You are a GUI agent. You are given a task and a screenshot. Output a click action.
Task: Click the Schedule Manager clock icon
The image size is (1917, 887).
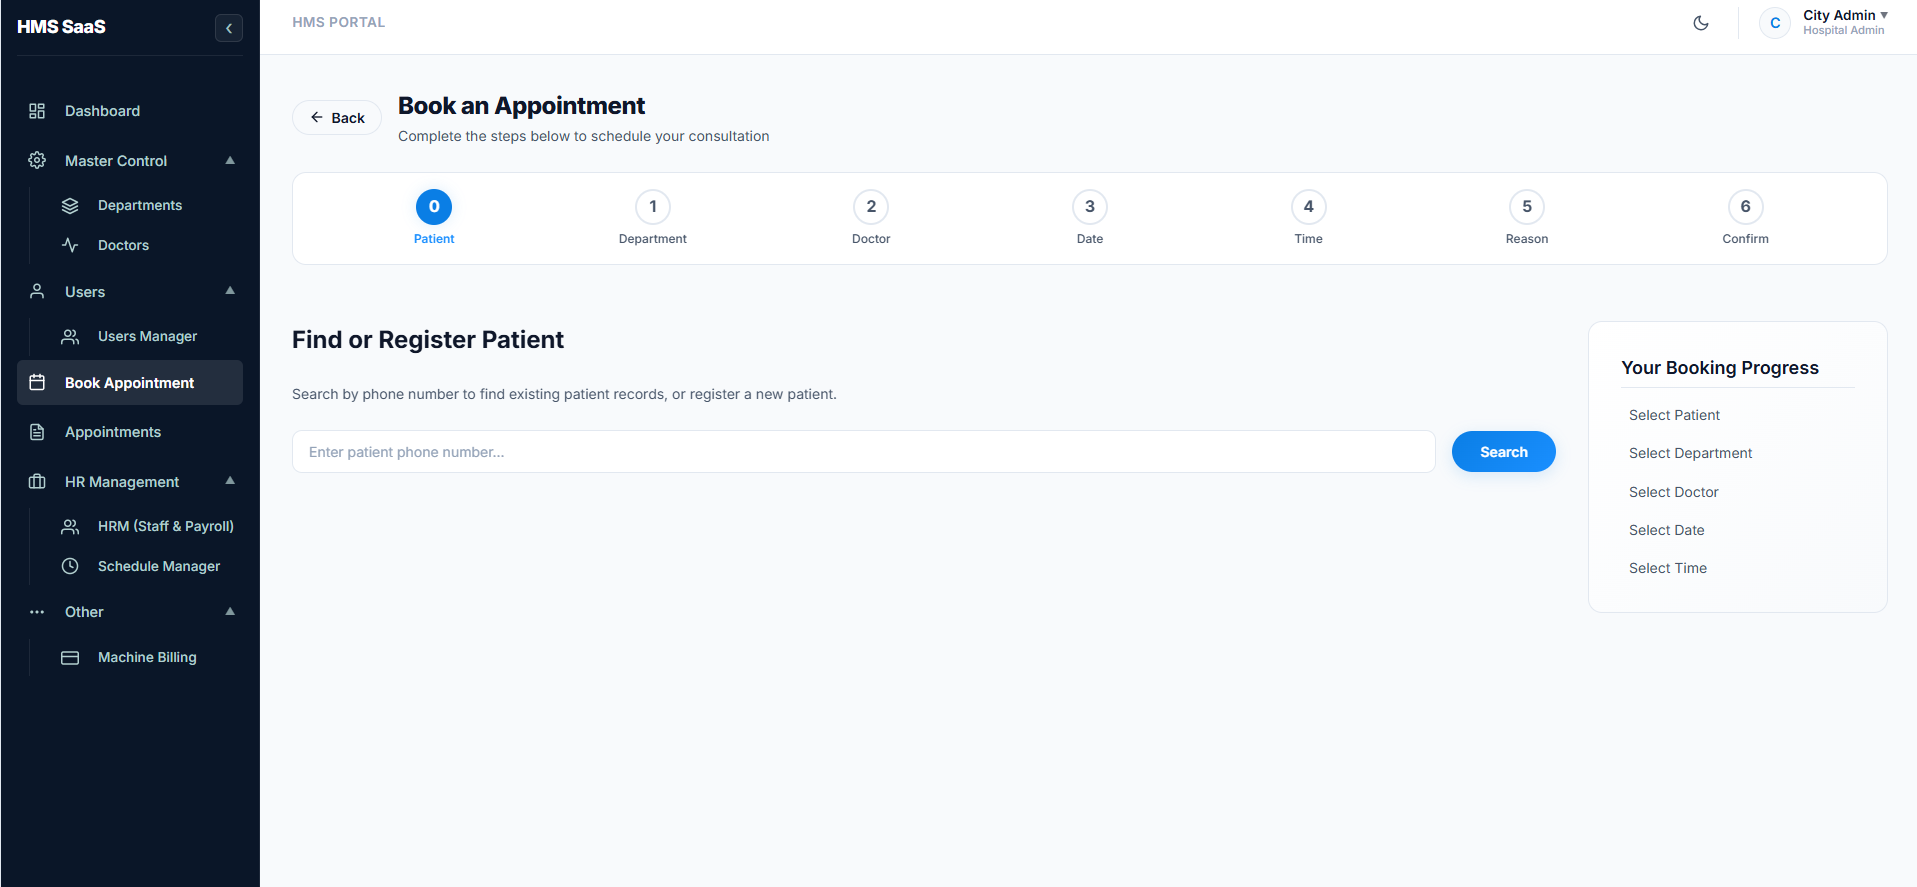(x=70, y=566)
